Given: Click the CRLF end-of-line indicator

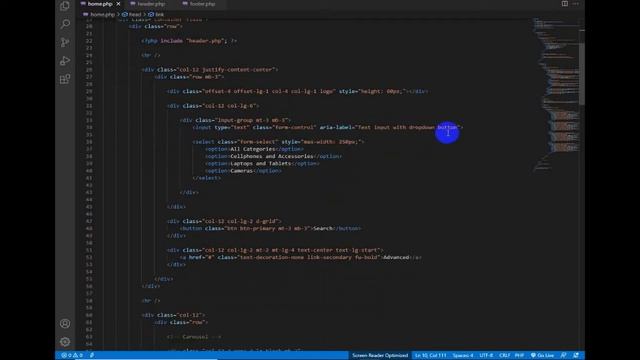Looking at the screenshot, I should 504,356.
